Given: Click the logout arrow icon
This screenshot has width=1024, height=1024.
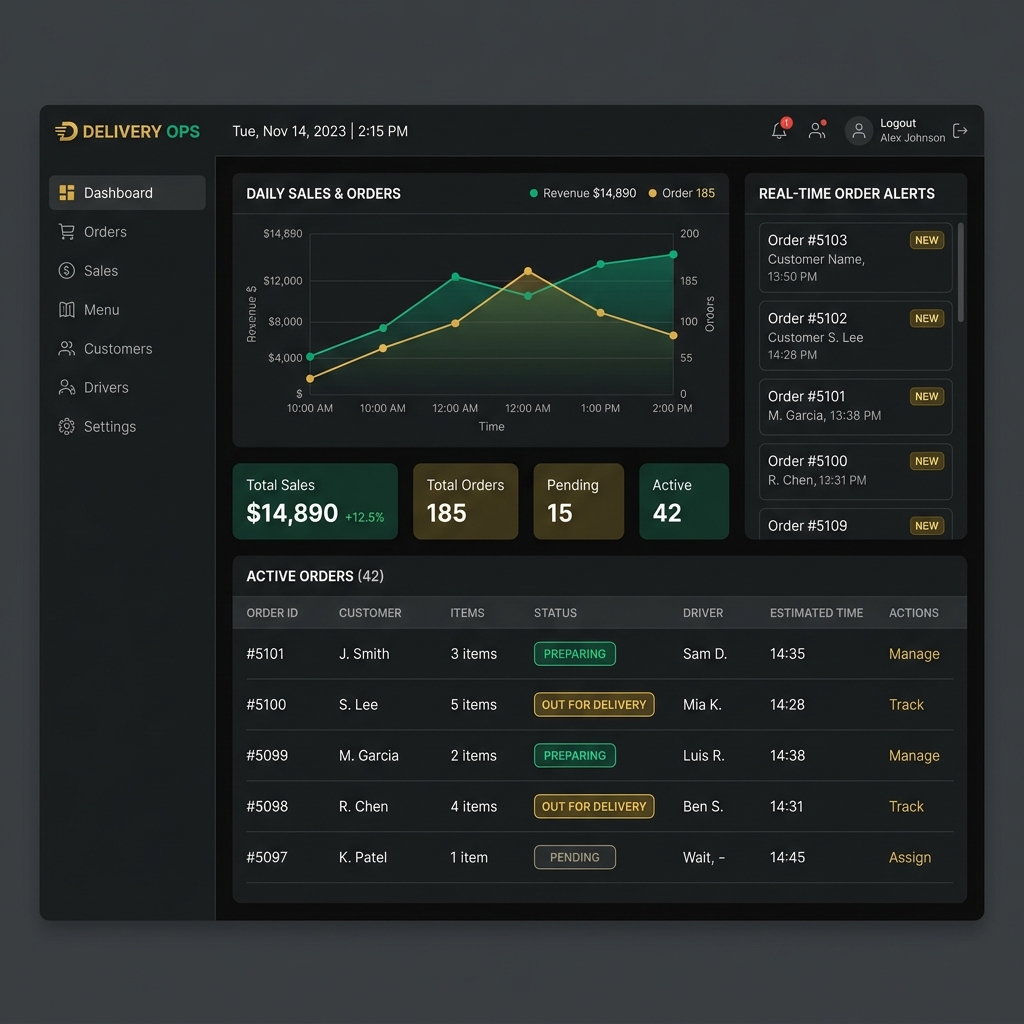Looking at the screenshot, I should click(x=960, y=131).
